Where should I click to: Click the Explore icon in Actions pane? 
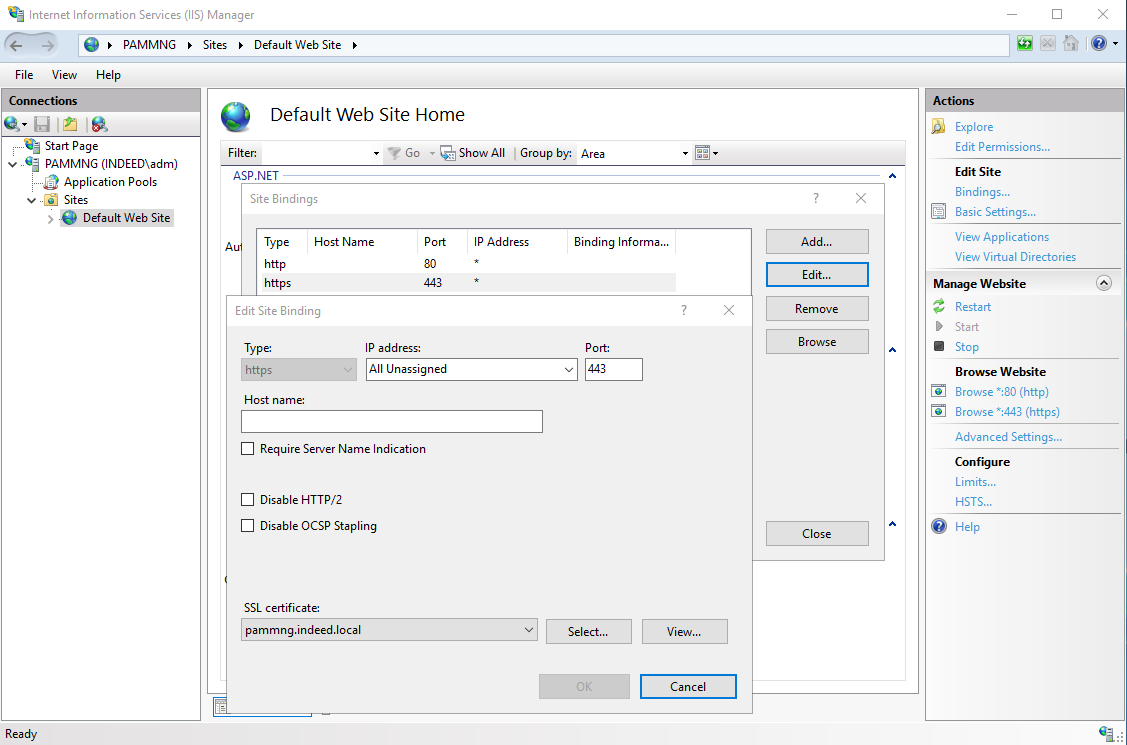pos(938,127)
